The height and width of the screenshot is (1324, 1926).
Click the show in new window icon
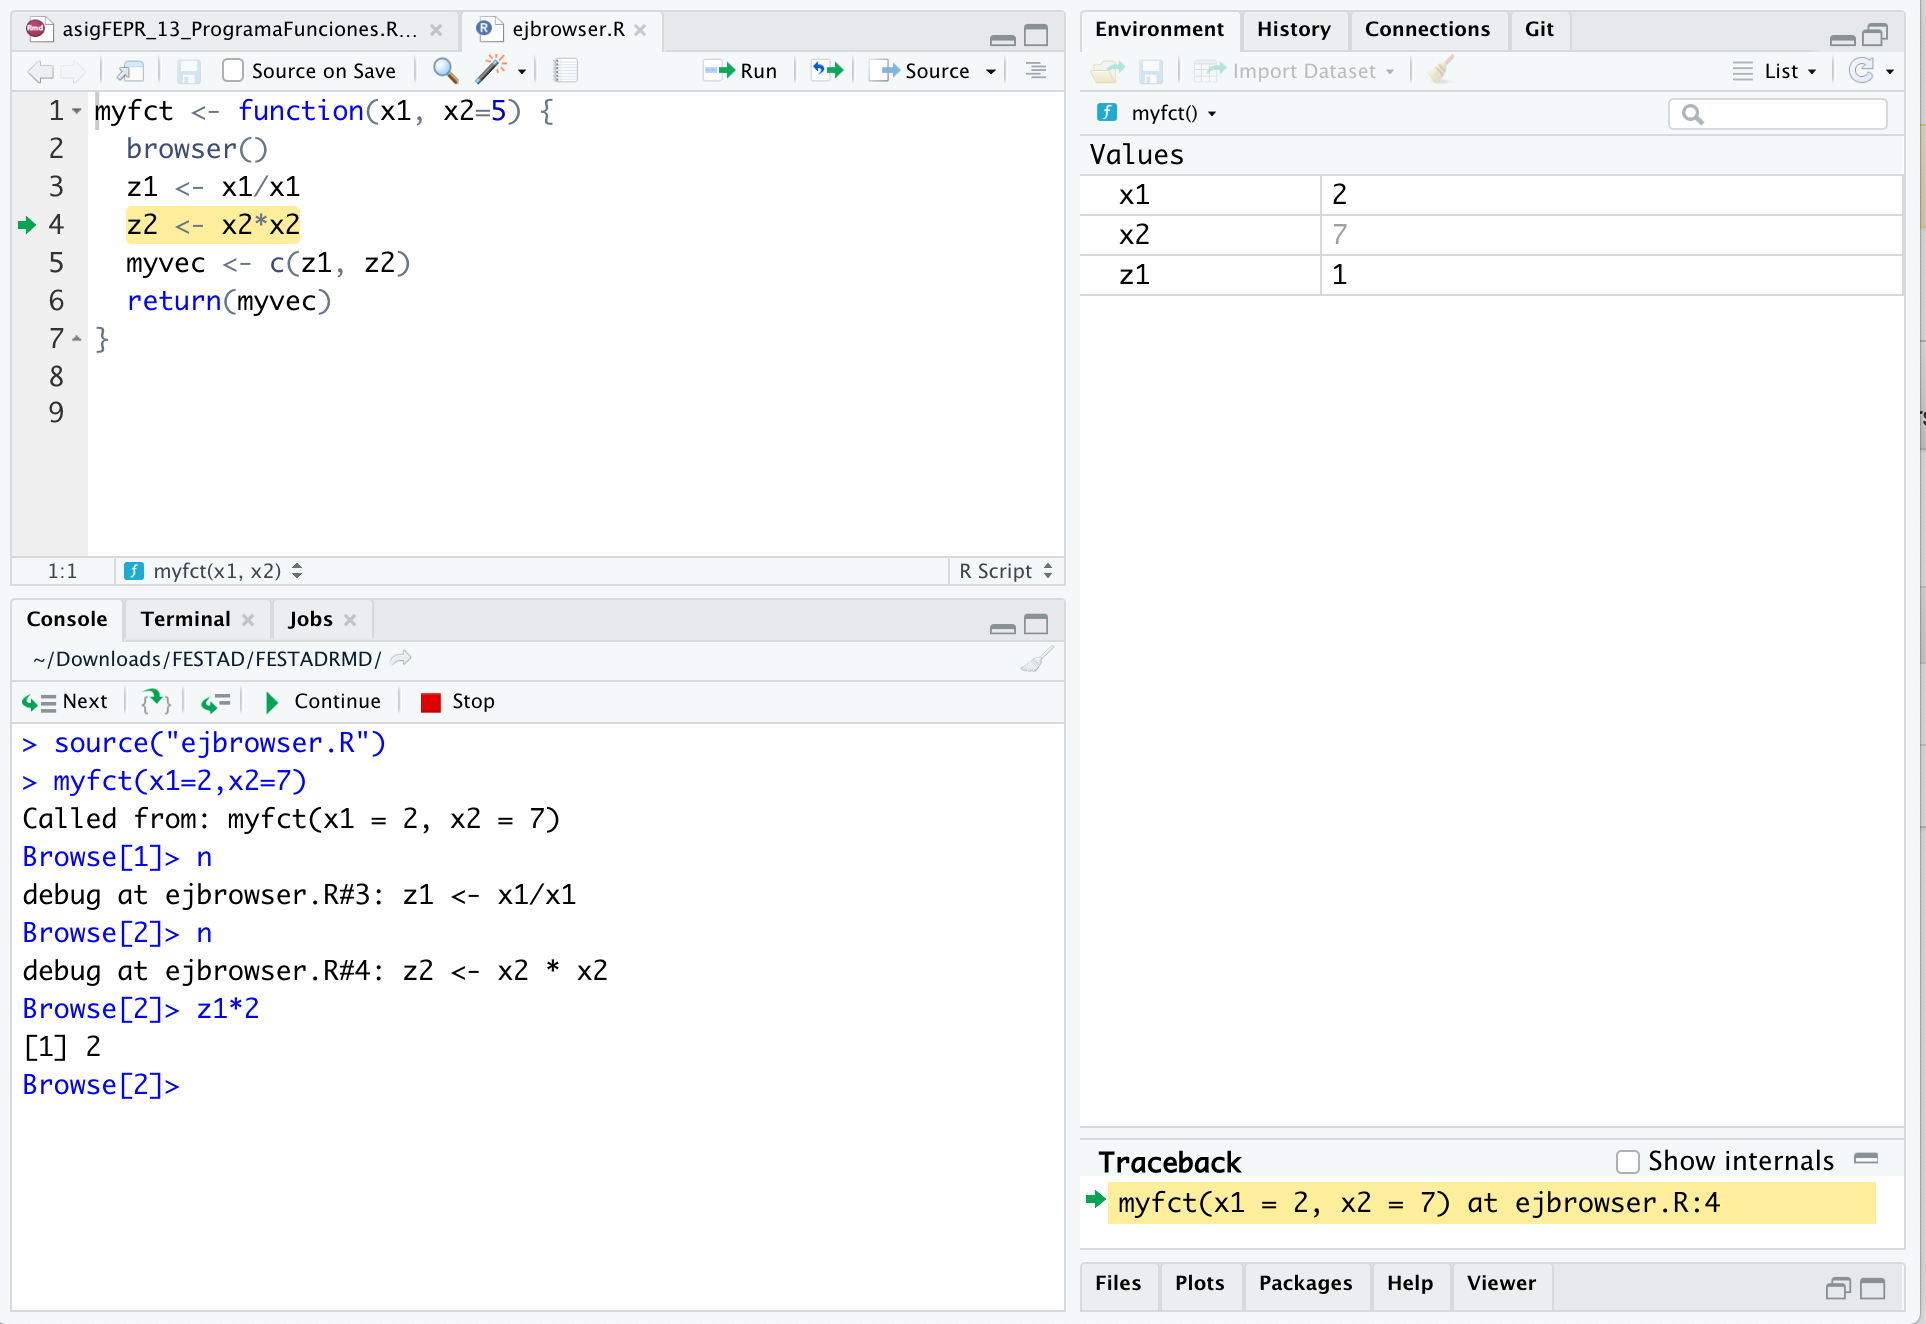tap(130, 71)
